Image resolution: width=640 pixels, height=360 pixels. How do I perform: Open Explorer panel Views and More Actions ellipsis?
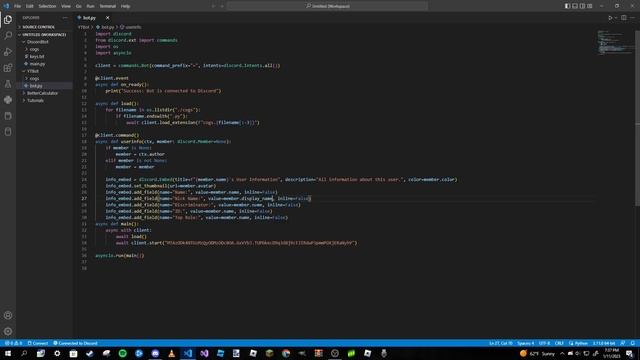(x=65, y=18)
